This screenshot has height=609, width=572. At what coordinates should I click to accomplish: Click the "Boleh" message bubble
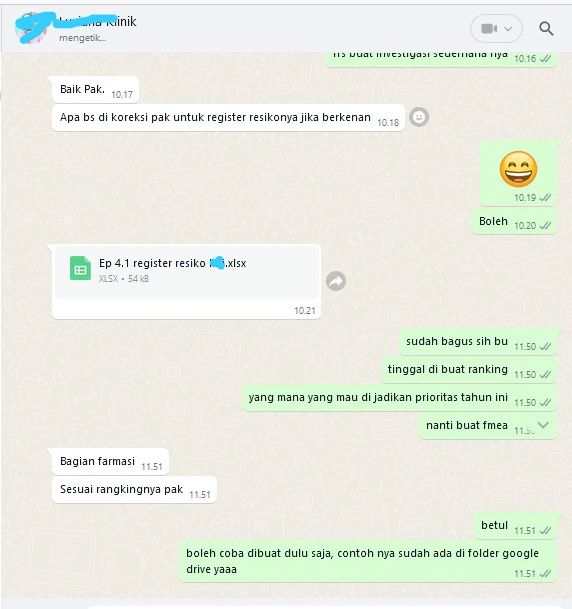point(514,222)
